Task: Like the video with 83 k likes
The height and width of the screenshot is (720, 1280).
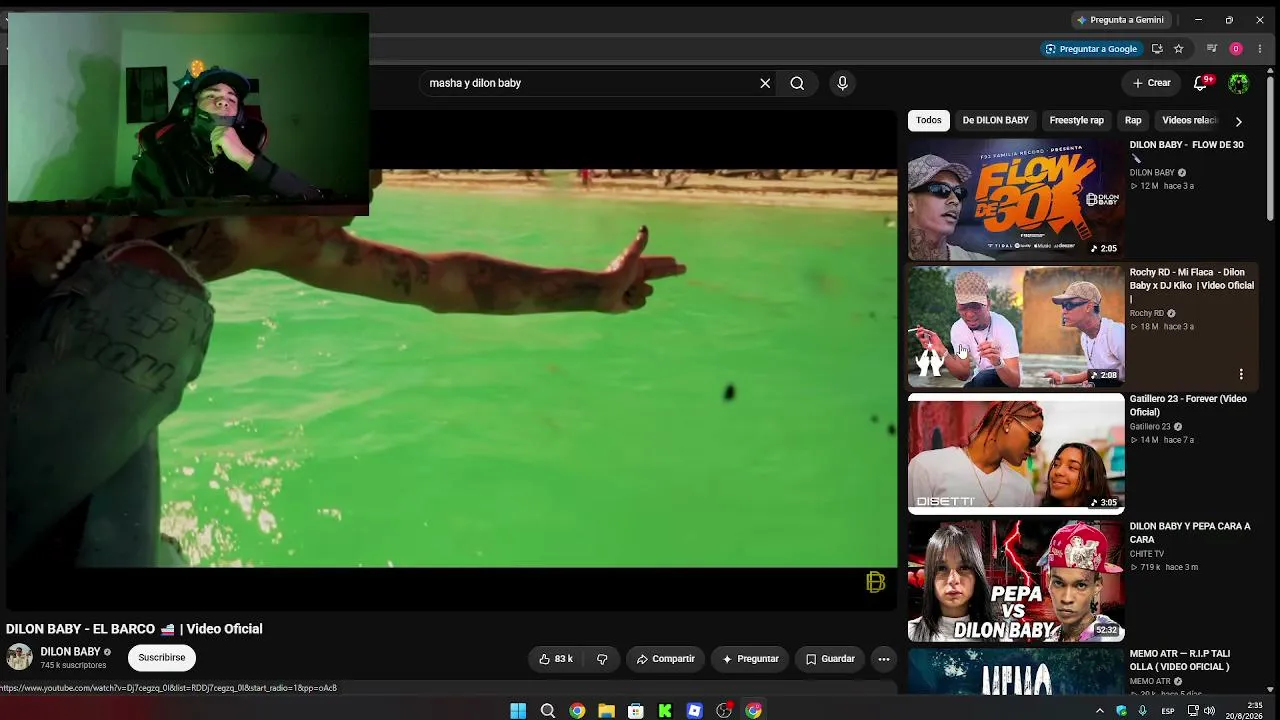Action: pyautogui.click(x=556, y=659)
